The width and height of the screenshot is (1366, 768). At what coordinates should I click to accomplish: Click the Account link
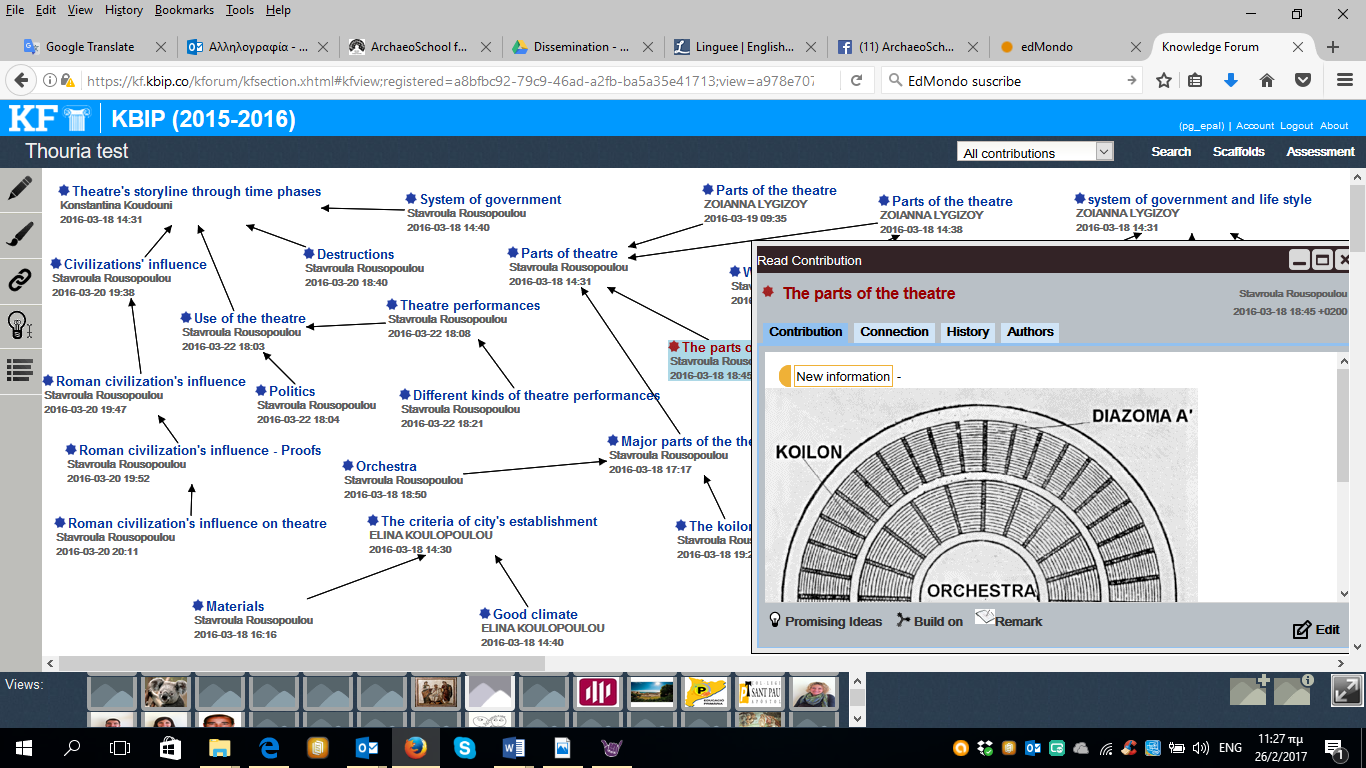pyautogui.click(x=1255, y=126)
